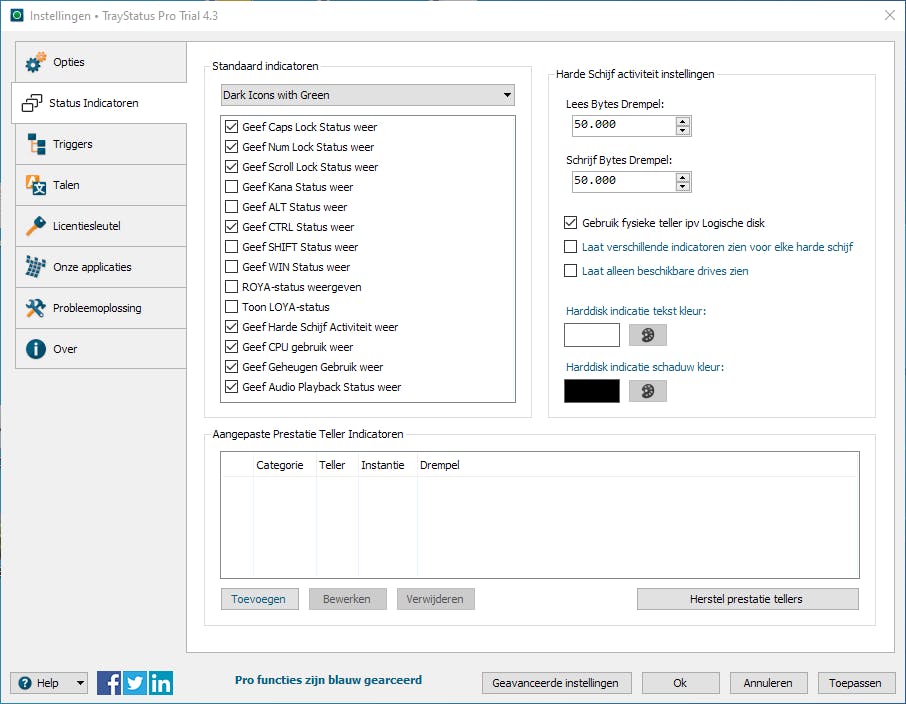Open the LinkedIn icon link
The width and height of the screenshot is (906, 704).
161,683
